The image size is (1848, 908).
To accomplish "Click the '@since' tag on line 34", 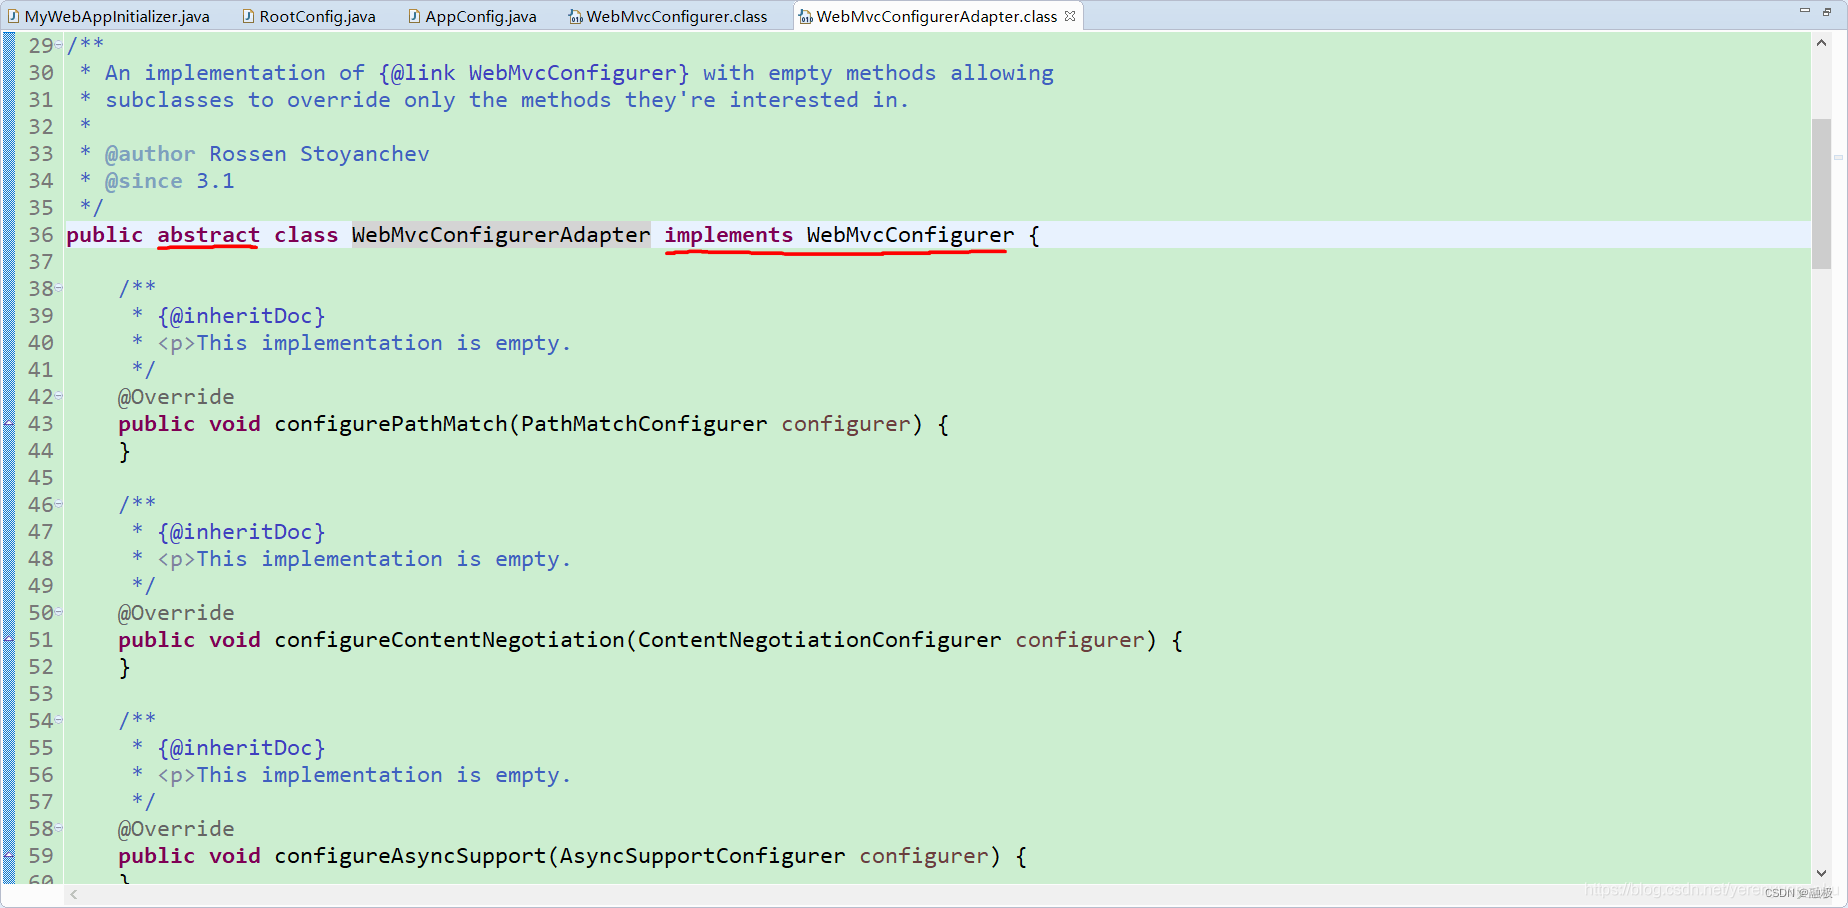I will 144,181.
